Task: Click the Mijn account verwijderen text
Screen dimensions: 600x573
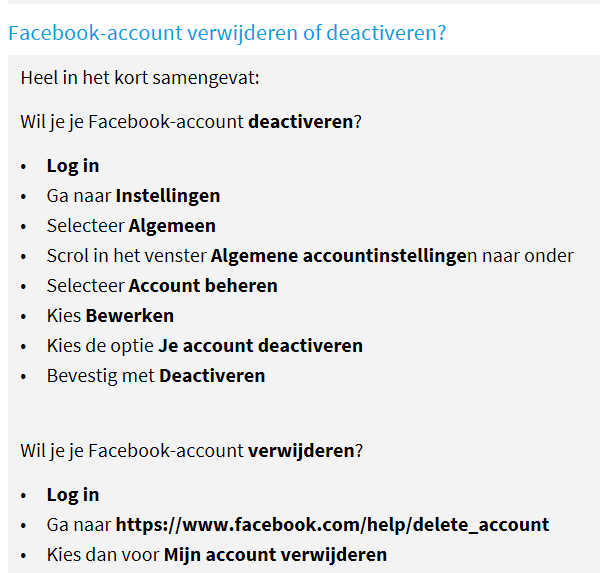Action: [276, 555]
